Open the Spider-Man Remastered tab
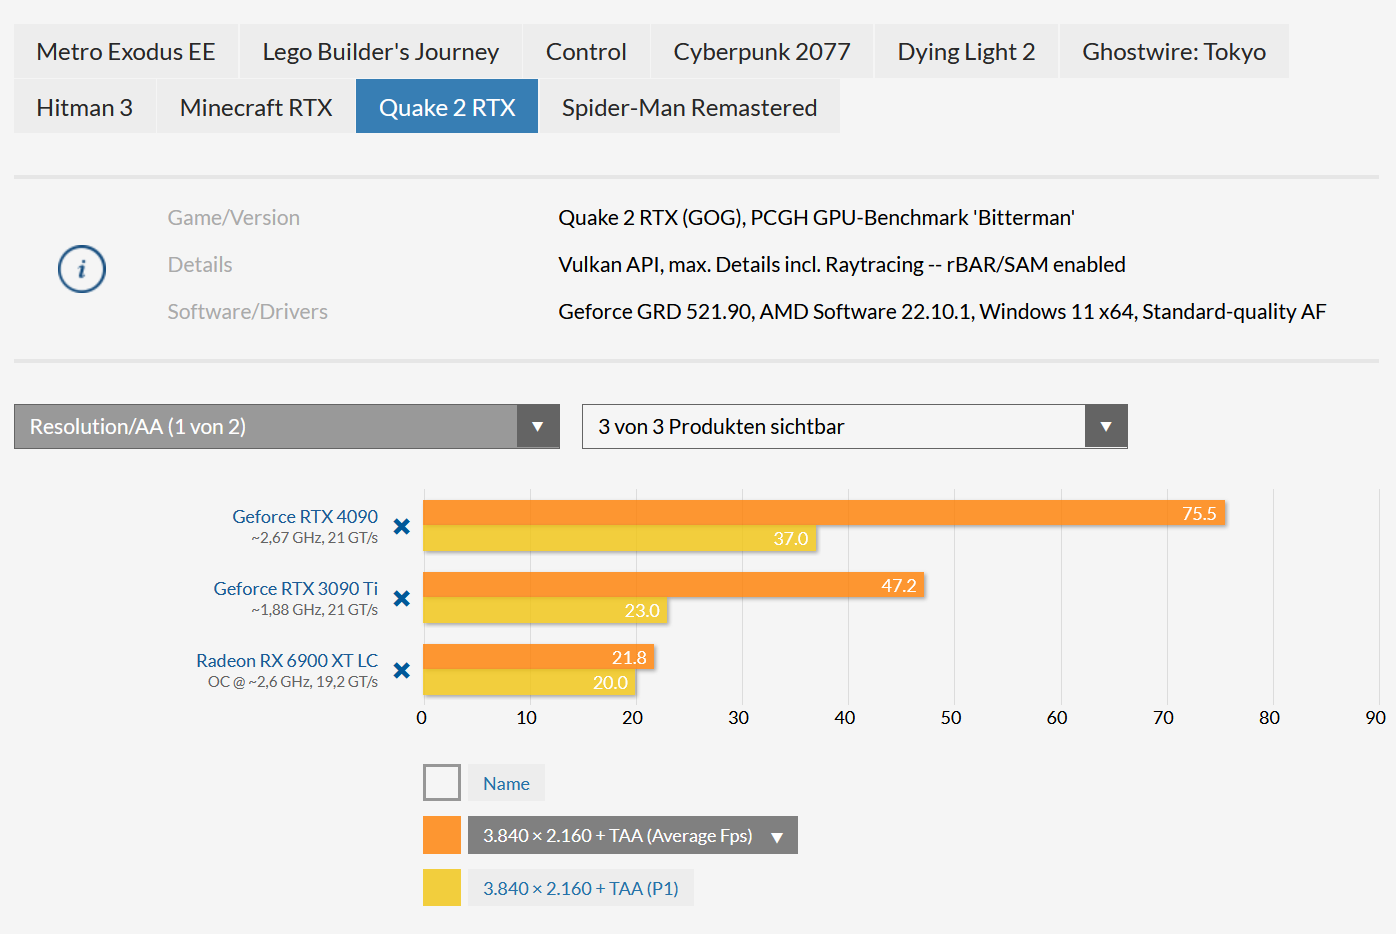The image size is (1396, 934). [x=689, y=107]
